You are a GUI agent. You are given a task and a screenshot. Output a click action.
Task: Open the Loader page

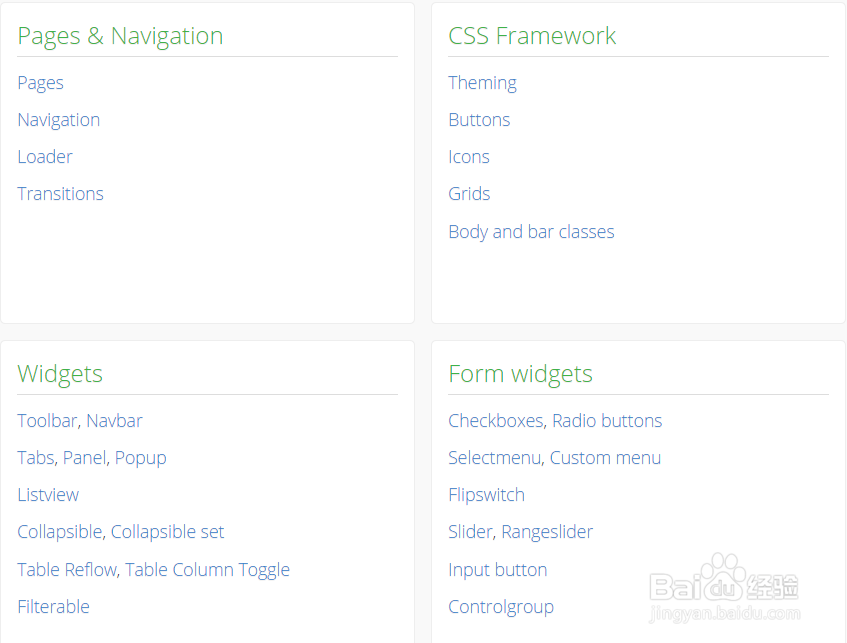(x=44, y=156)
